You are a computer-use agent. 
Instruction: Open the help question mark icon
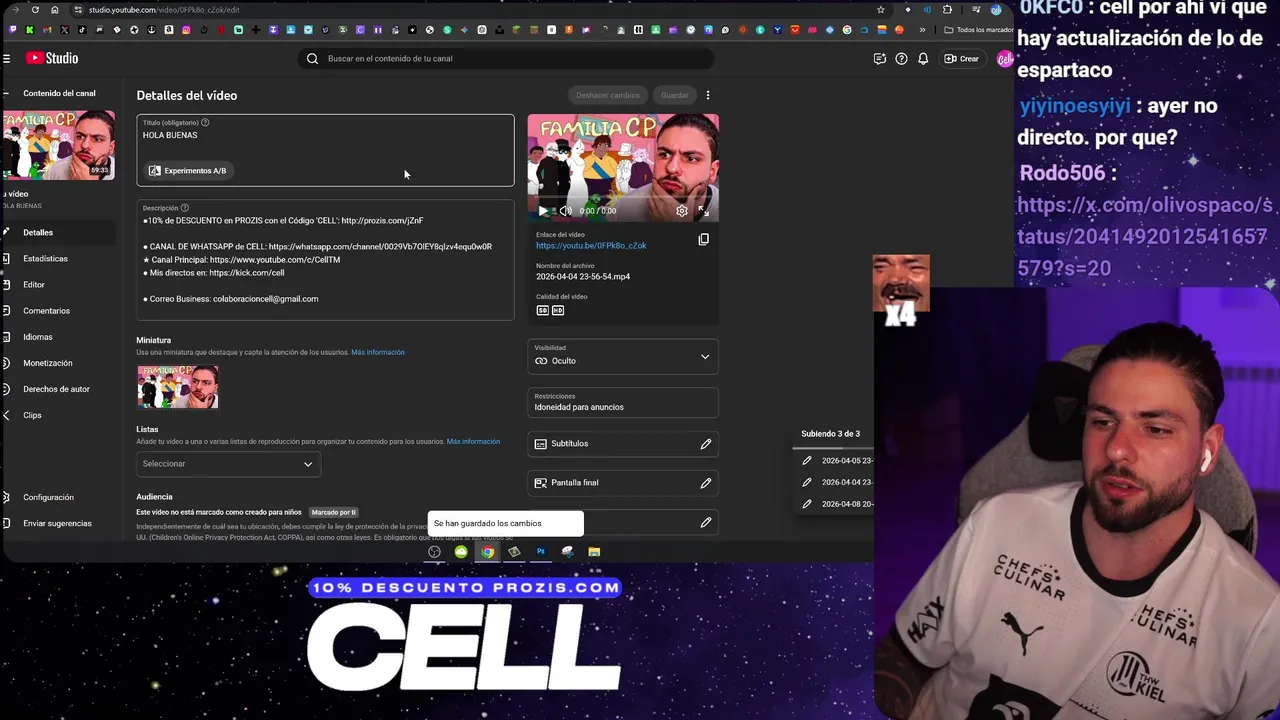tap(901, 59)
